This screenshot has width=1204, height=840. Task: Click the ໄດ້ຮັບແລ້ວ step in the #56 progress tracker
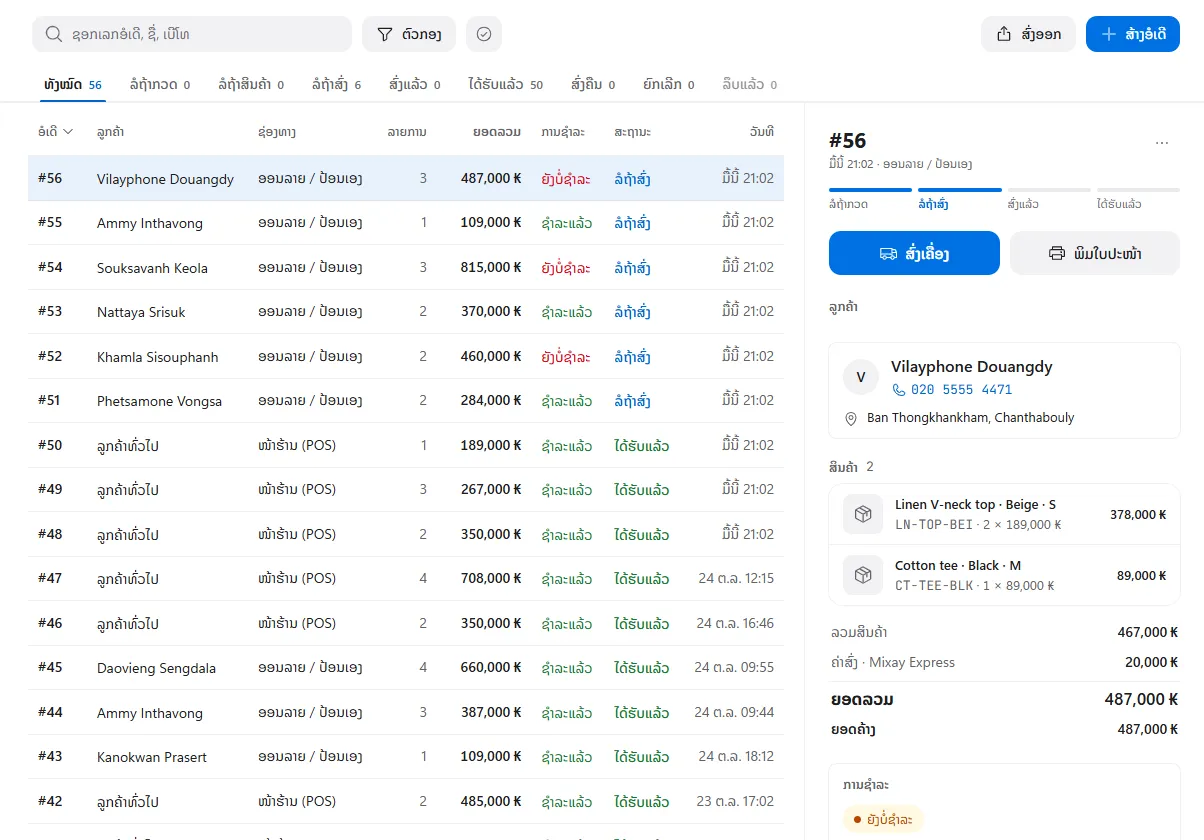[x=1138, y=197]
